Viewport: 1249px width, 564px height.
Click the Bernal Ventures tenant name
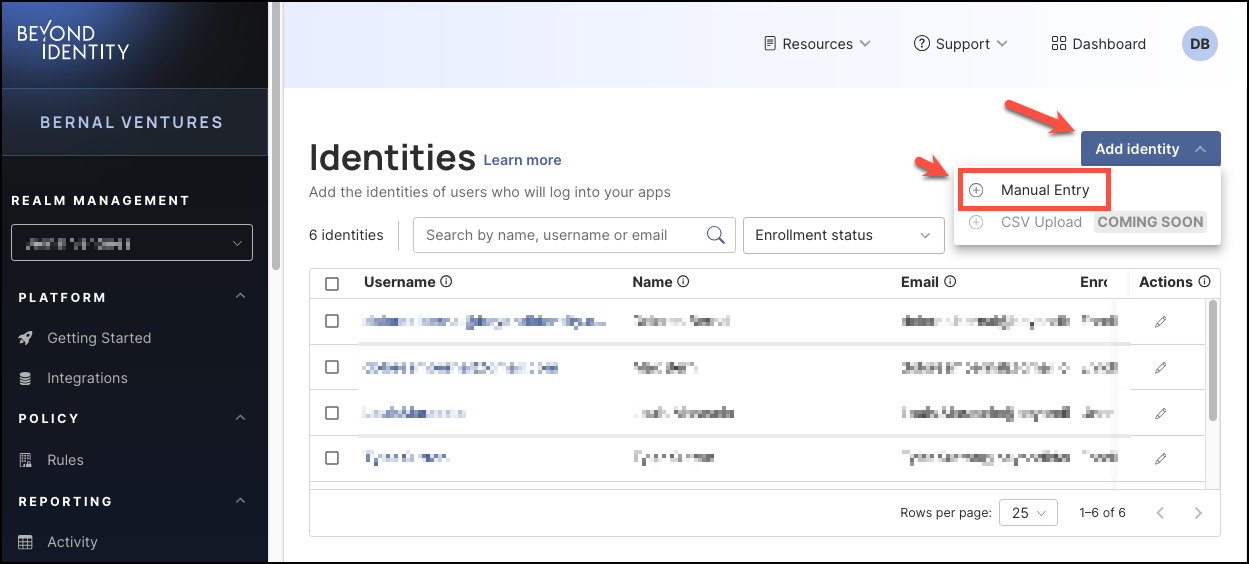pyautogui.click(x=131, y=122)
